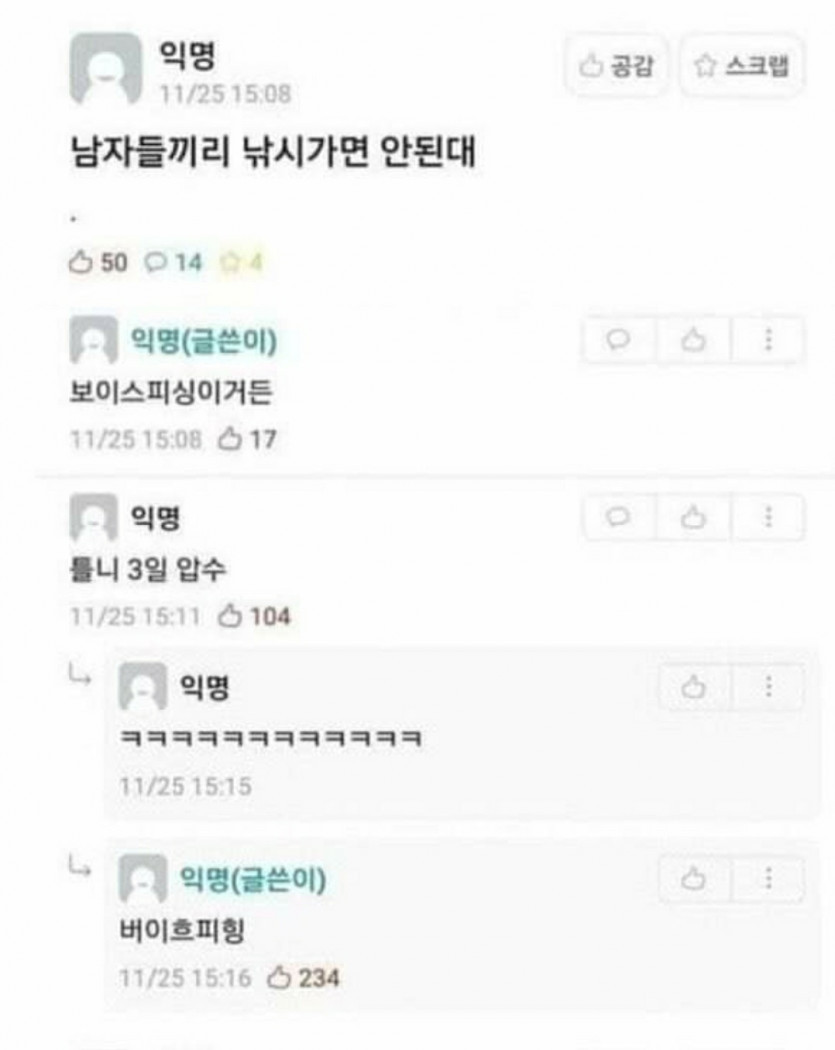Click the 익명(글쓴이) name on first comment
The image size is (835, 1050).
coord(204,340)
